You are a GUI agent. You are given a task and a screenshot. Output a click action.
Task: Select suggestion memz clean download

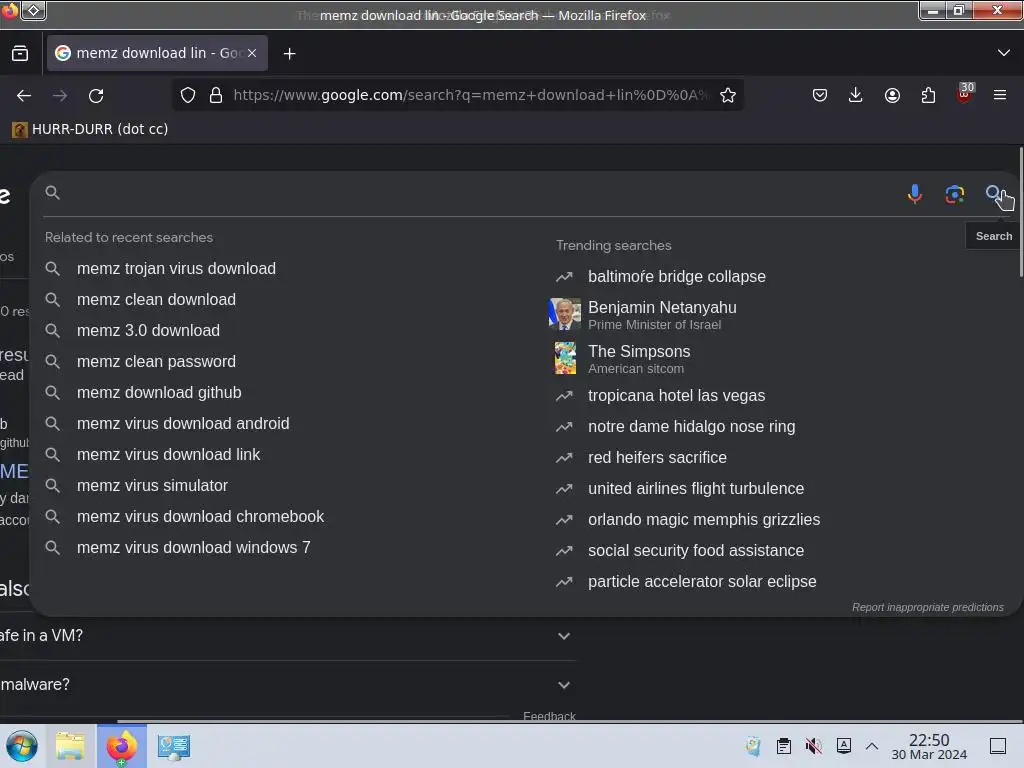[x=156, y=300]
